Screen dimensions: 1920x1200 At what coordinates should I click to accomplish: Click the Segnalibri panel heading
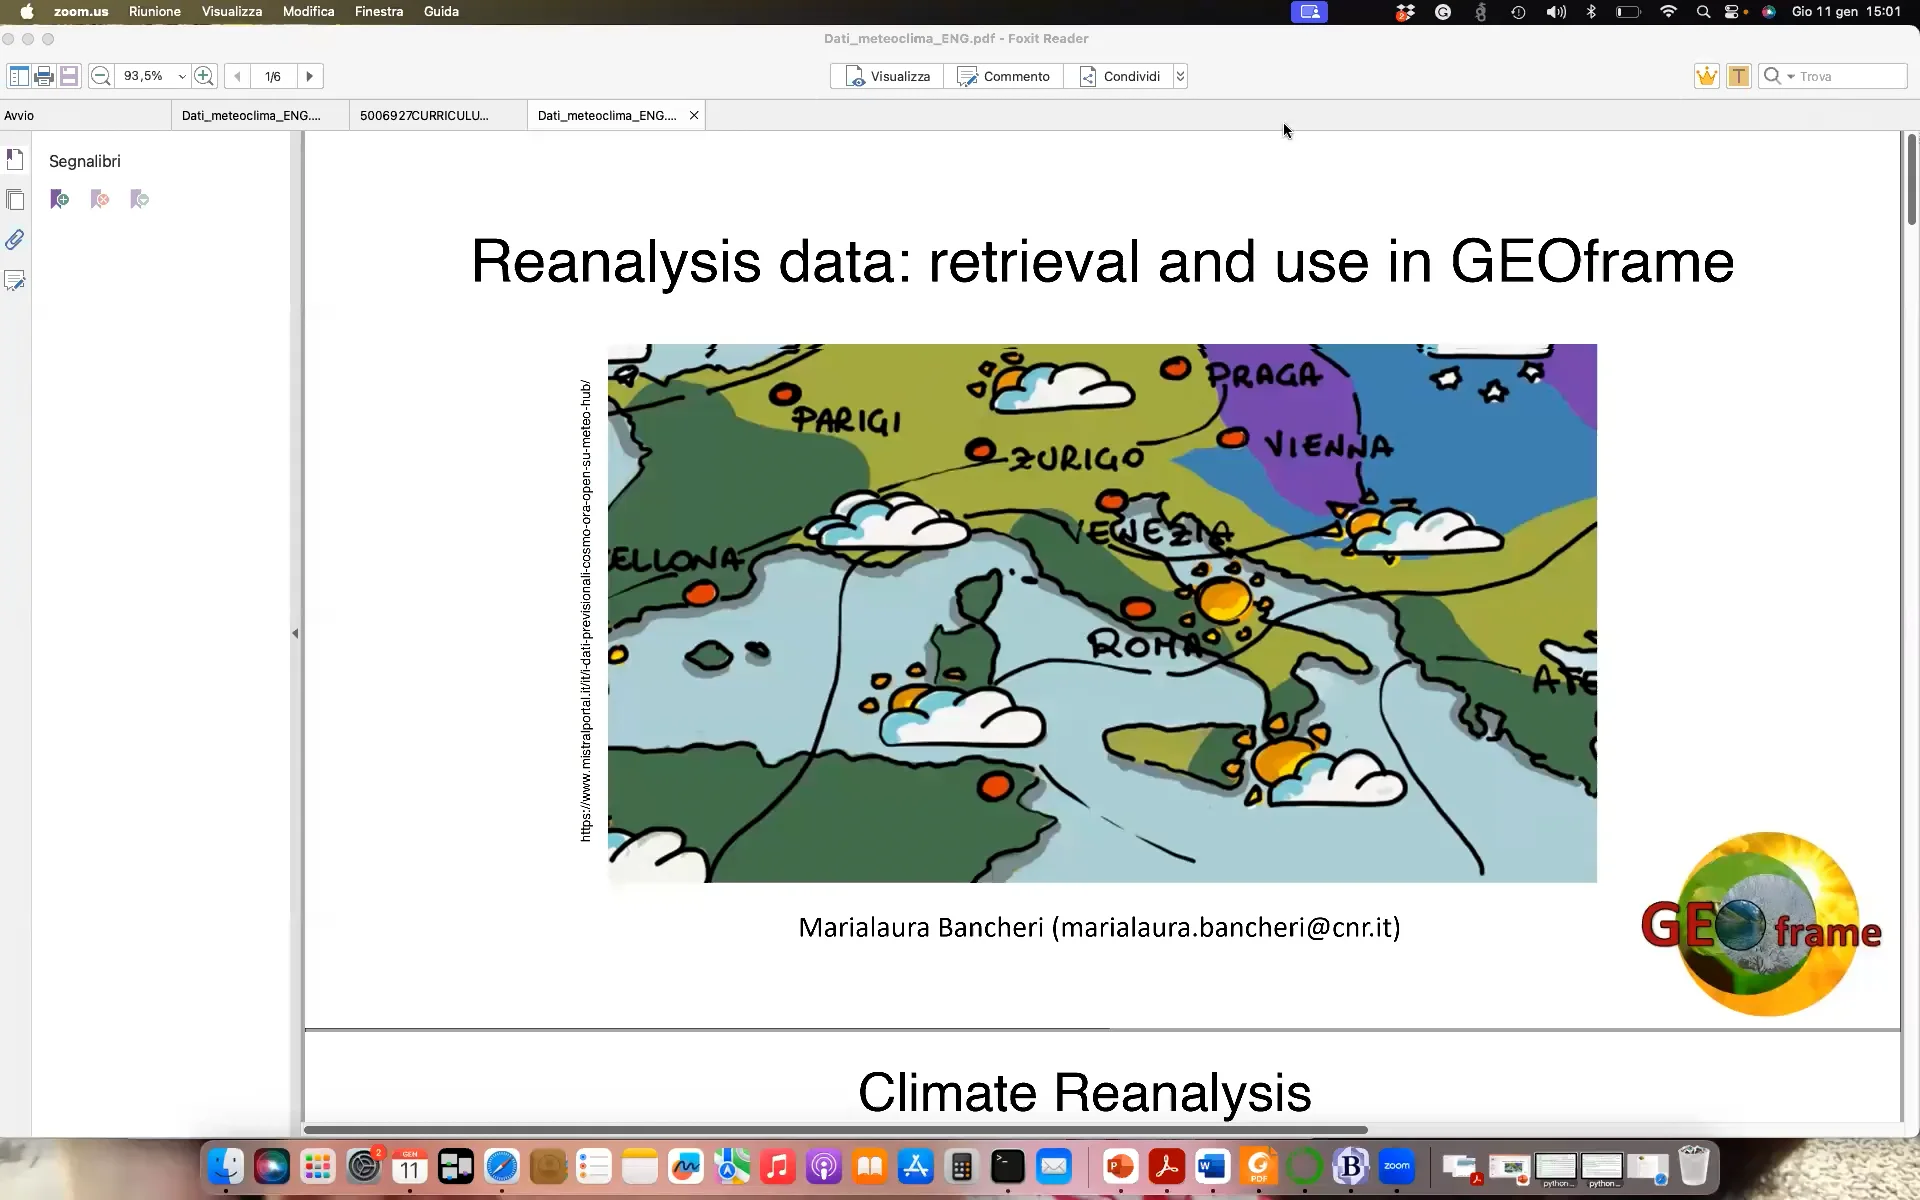tap(85, 161)
